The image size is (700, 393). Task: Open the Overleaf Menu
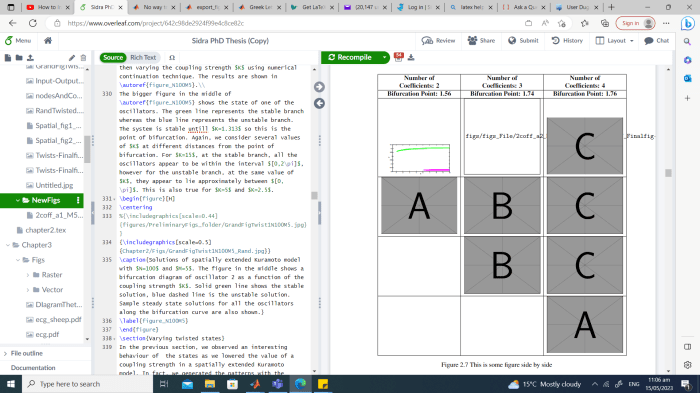[x=18, y=41]
